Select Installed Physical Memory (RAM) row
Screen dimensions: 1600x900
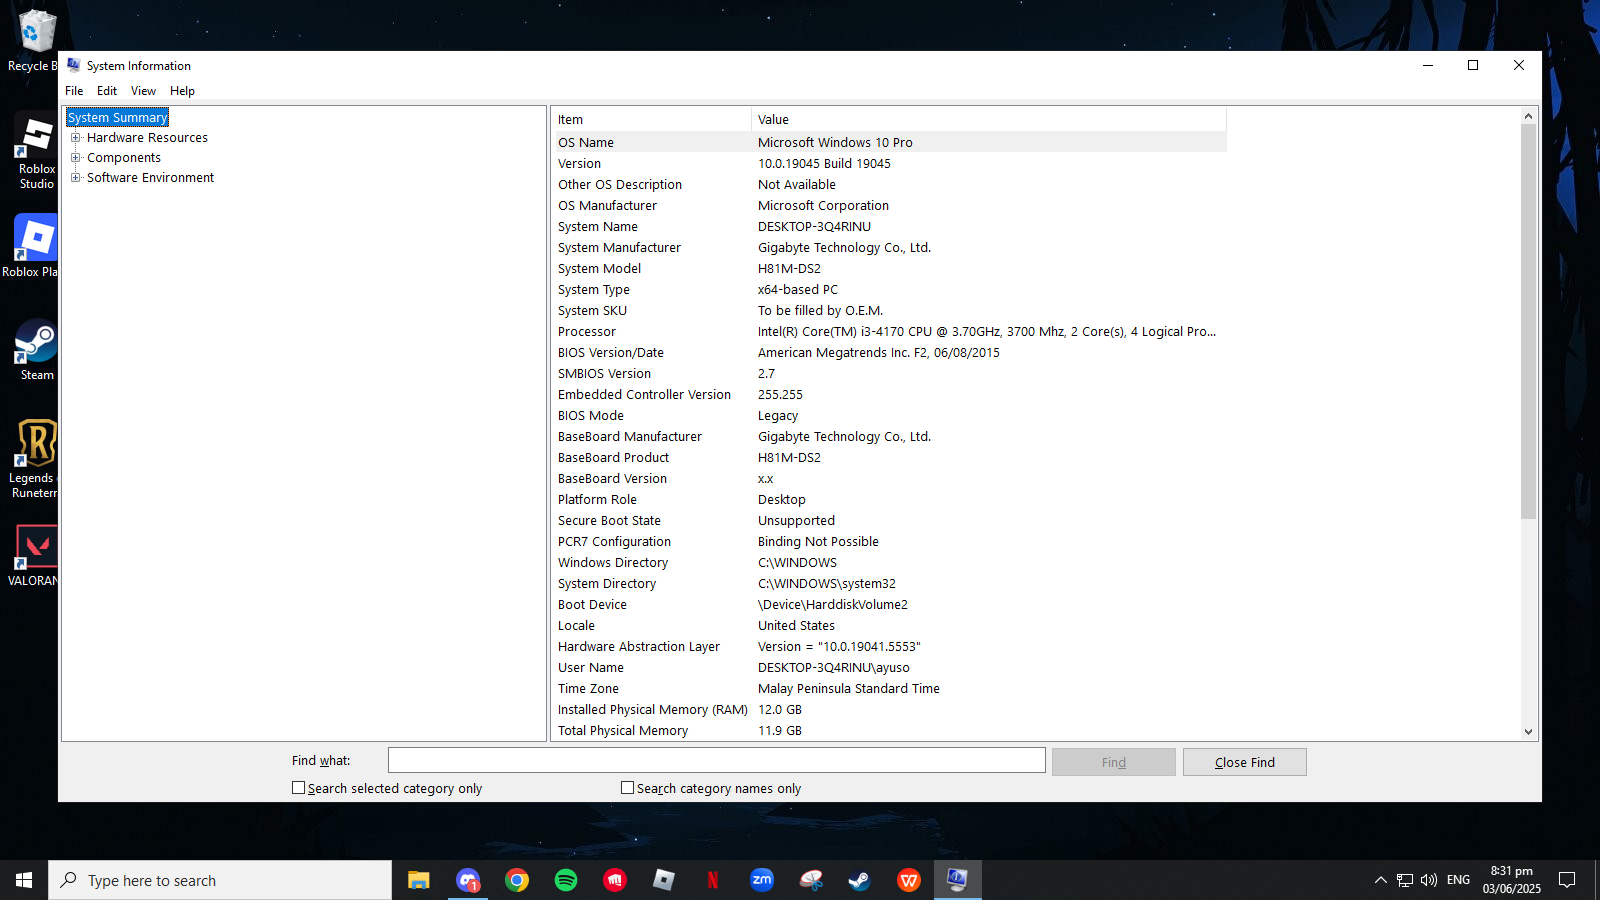coord(889,710)
